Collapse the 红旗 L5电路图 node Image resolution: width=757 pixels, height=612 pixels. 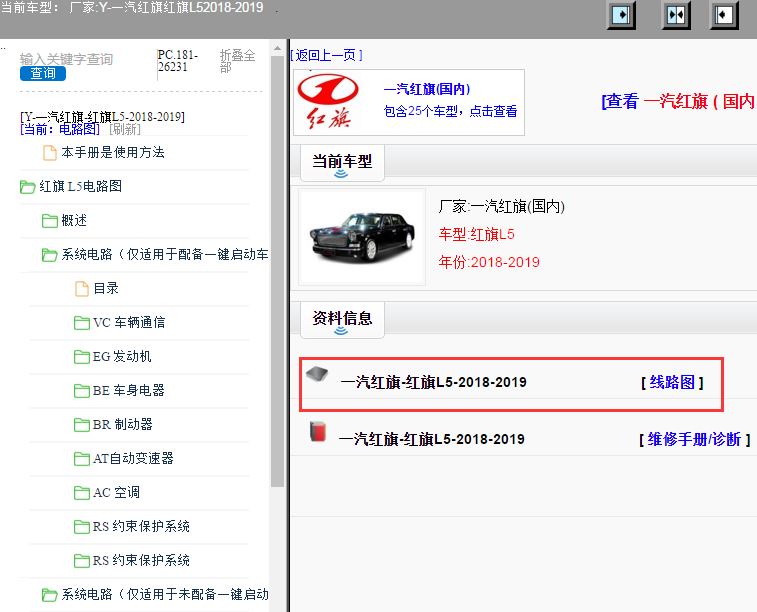point(81,187)
